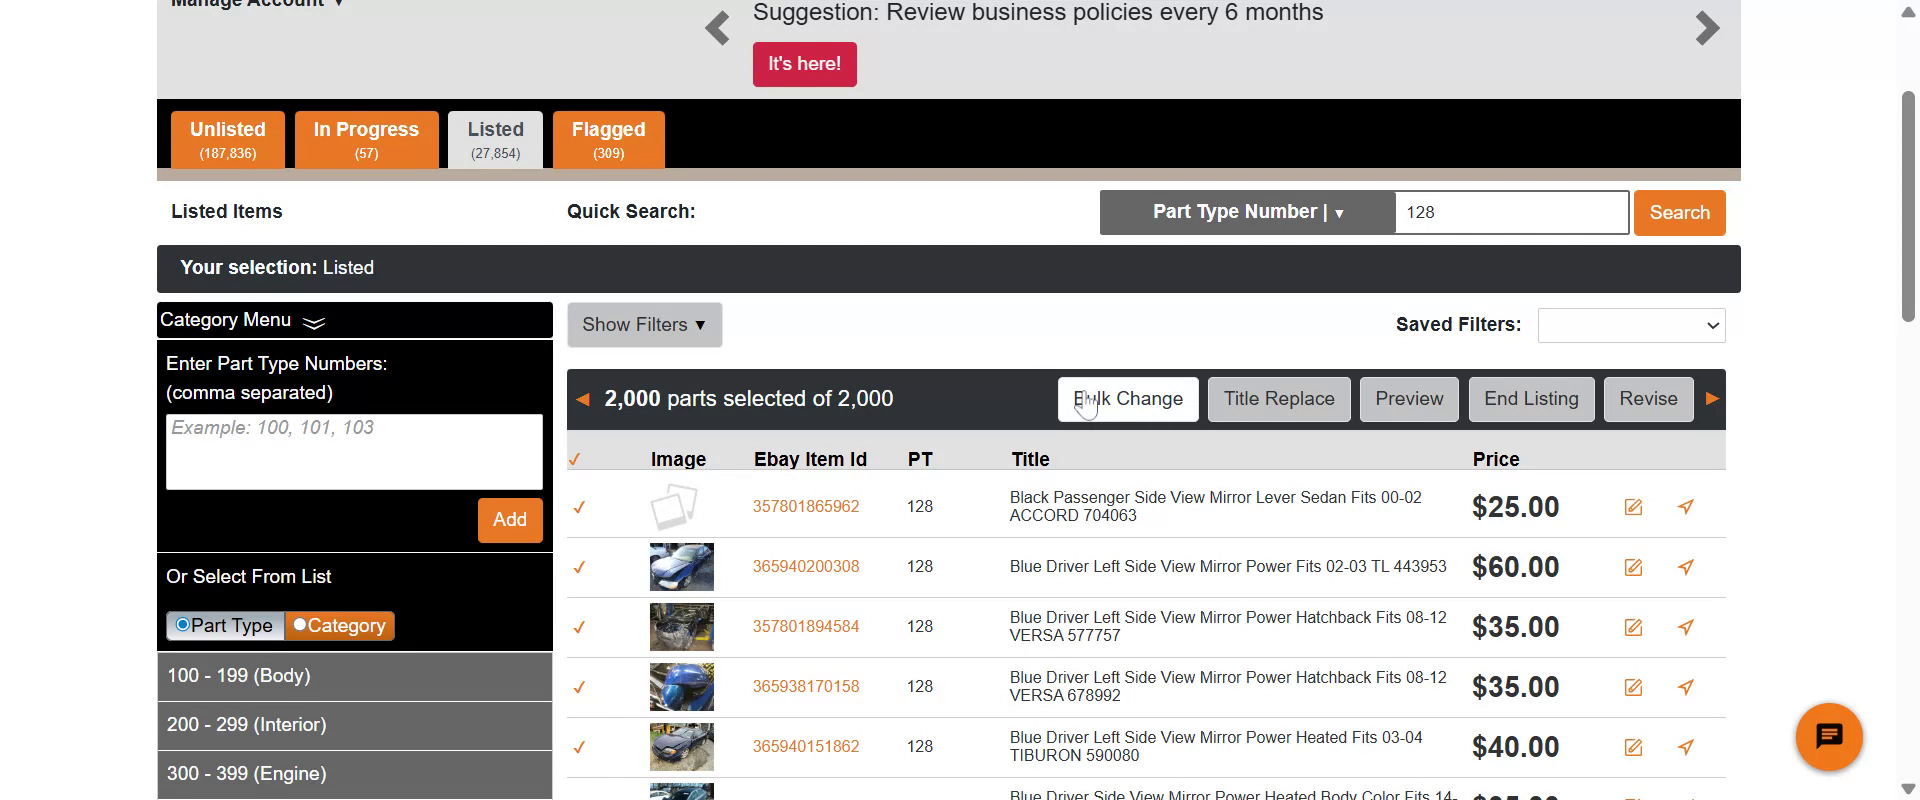The image size is (1920, 800).
Task: Open eBay item 357801865962 link
Action: [x=806, y=507]
